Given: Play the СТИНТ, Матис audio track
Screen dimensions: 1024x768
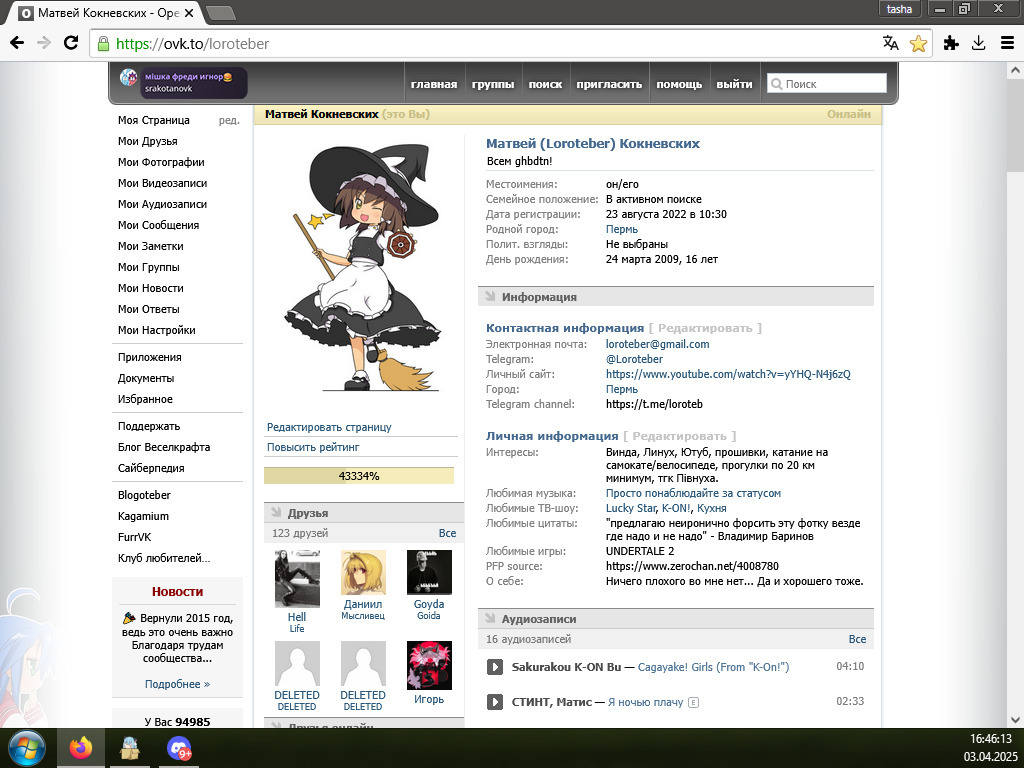Looking at the screenshot, I should point(494,702).
